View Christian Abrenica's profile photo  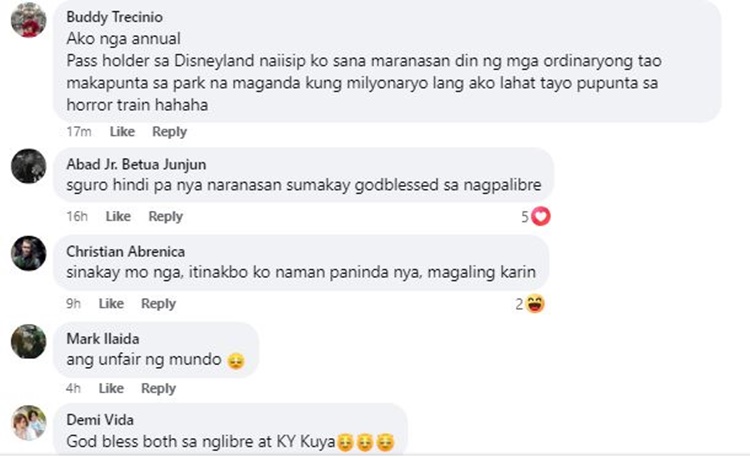pos(29,253)
